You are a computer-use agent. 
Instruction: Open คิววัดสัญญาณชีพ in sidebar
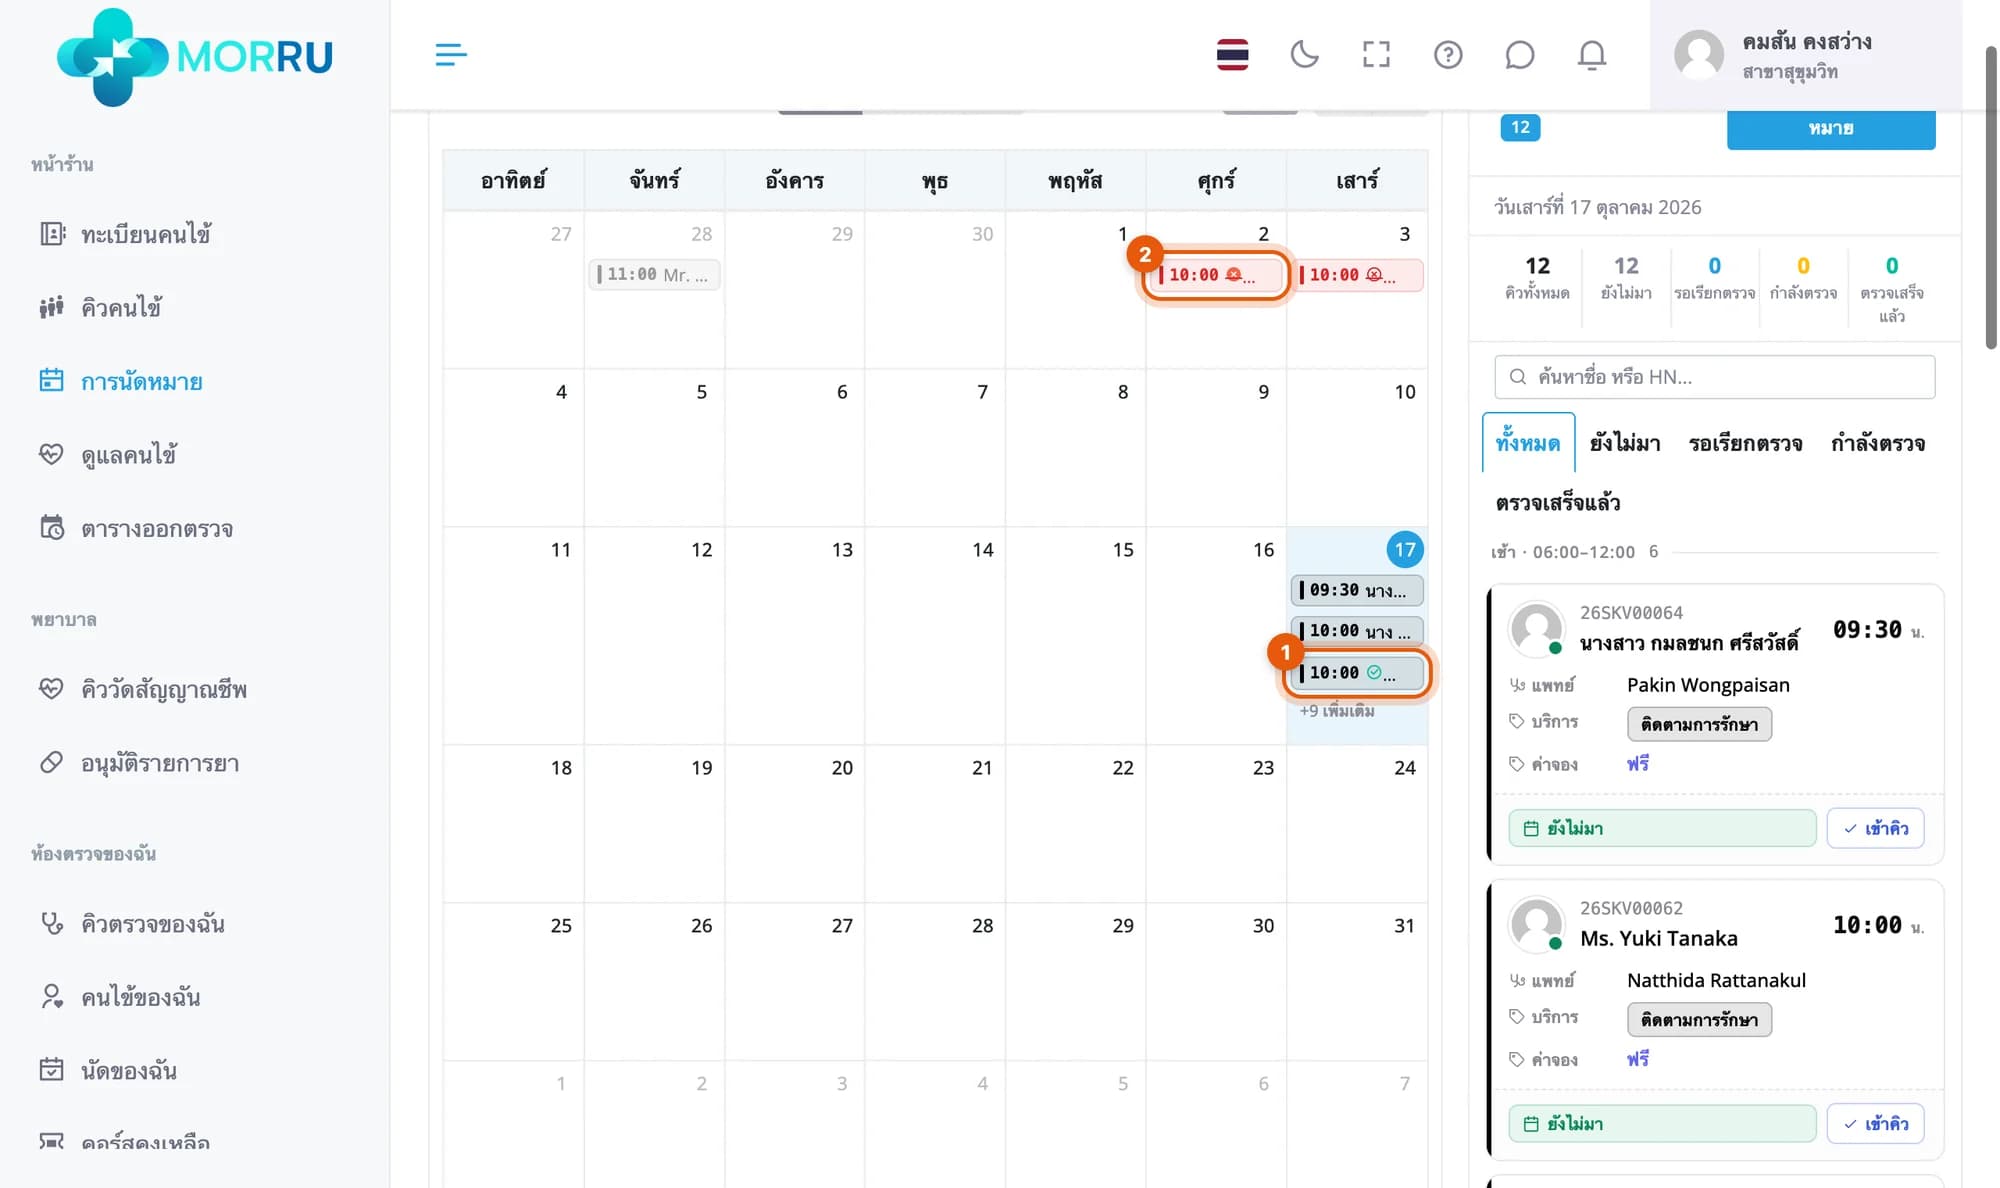pyautogui.click(x=143, y=689)
